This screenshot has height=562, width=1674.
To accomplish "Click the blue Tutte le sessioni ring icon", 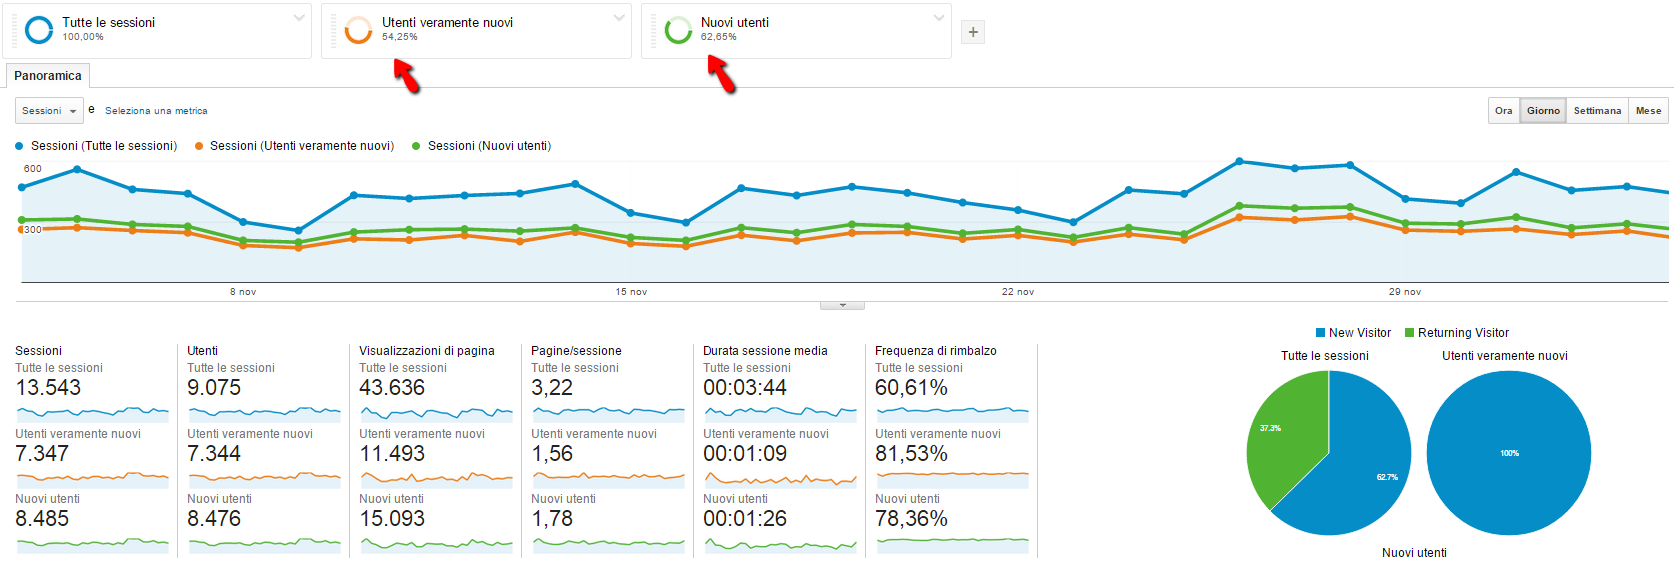I will 39,30.
